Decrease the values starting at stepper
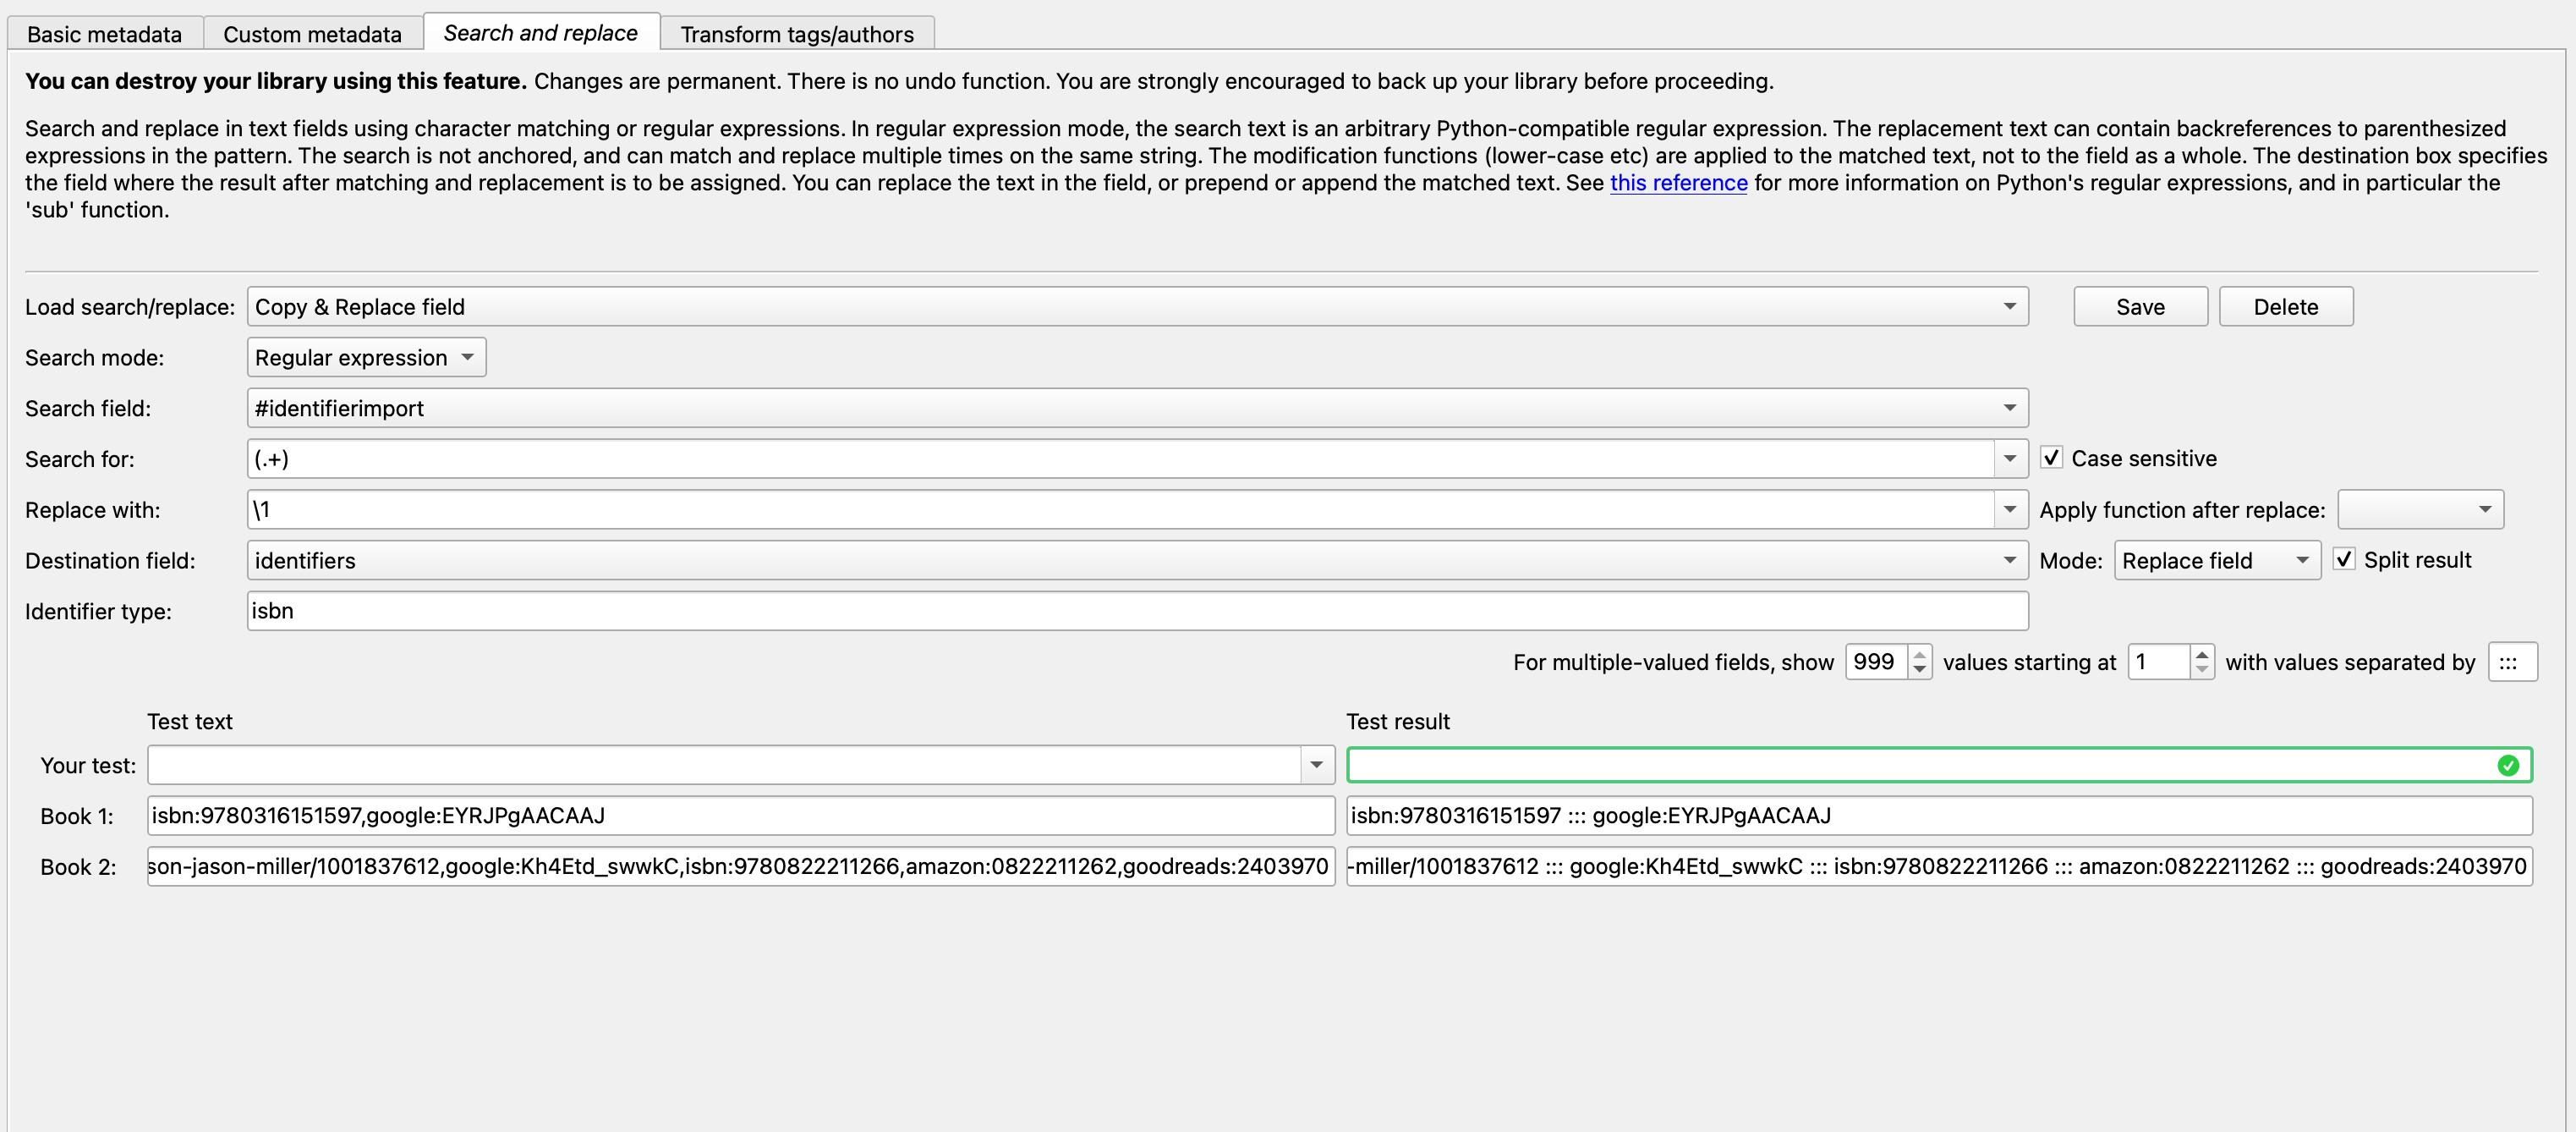Viewport: 2576px width, 1132px height. tap(2201, 669)
